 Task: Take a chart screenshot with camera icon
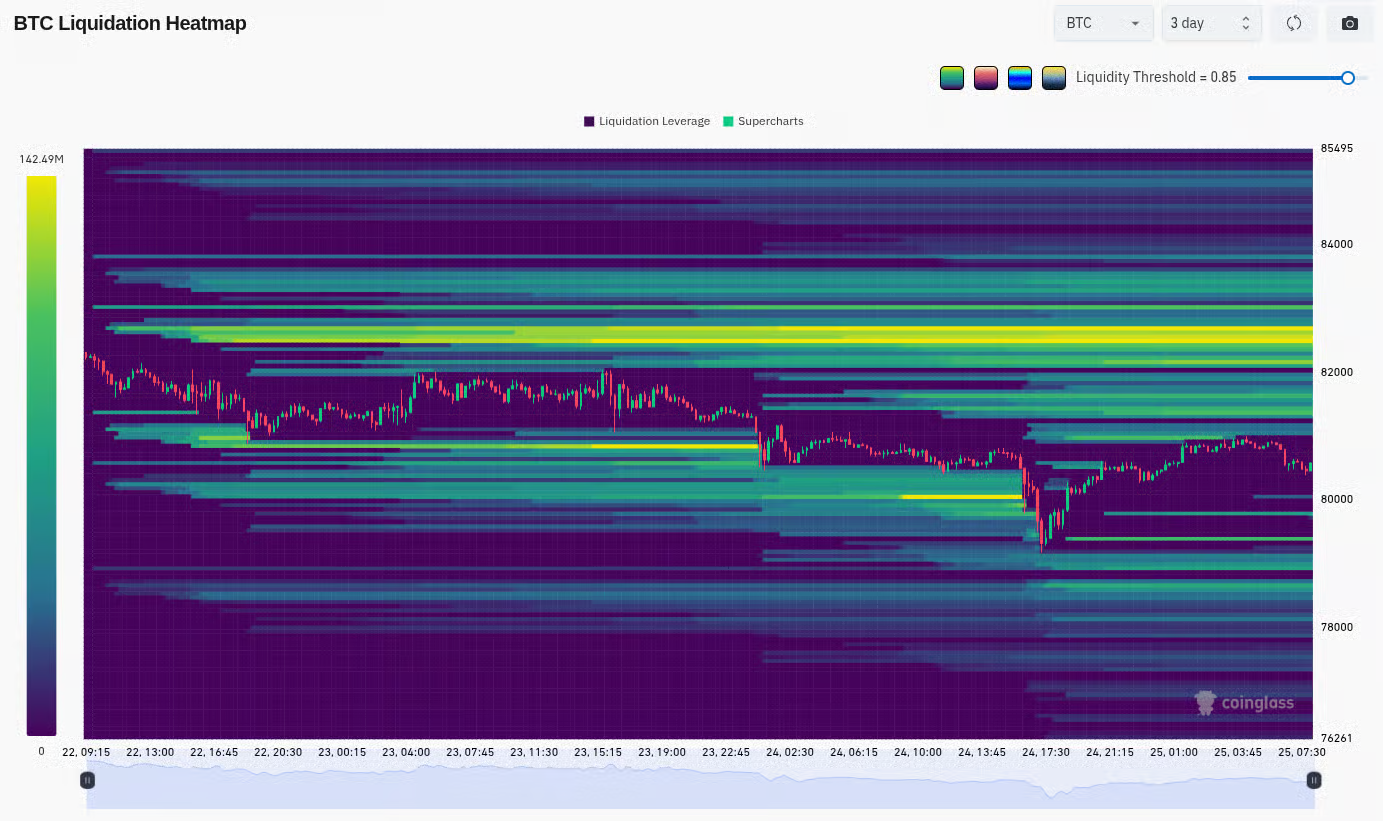(1350, 23)
